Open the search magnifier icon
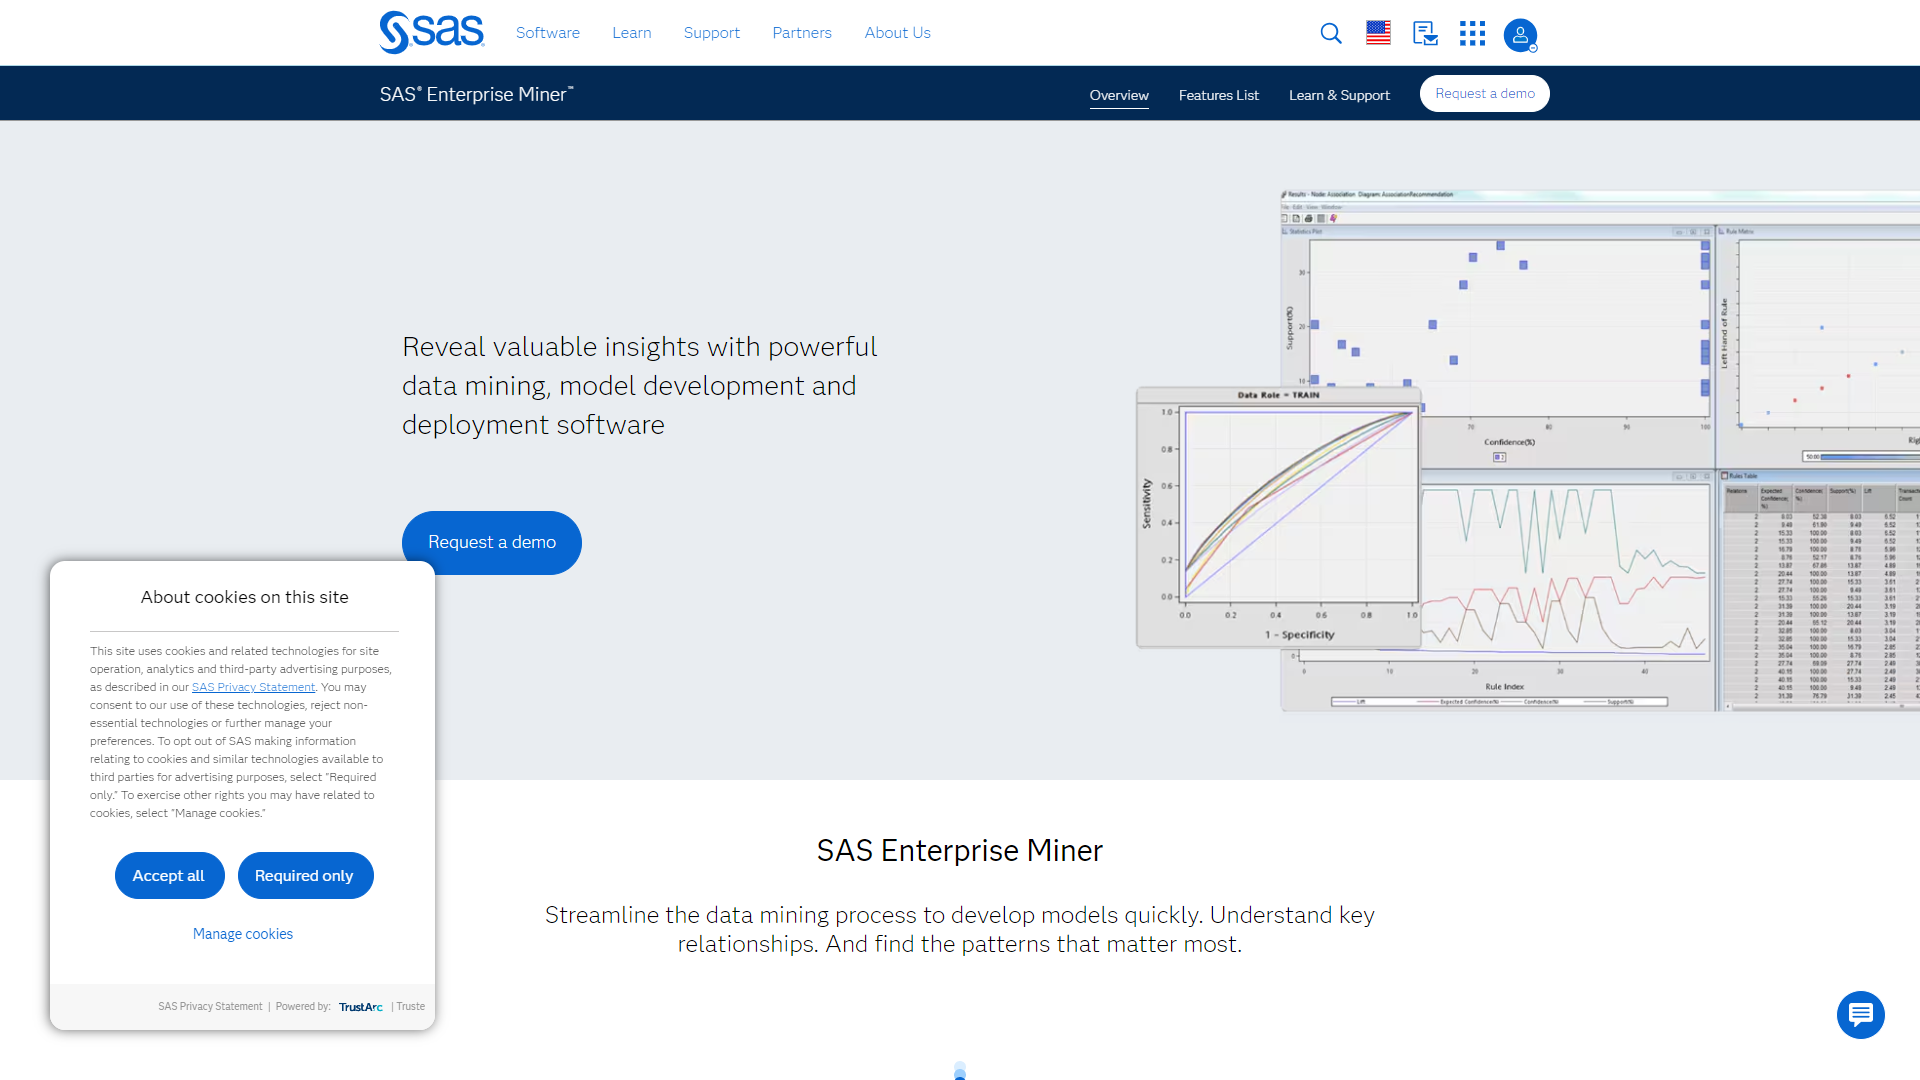 (x=1330, y=33)
